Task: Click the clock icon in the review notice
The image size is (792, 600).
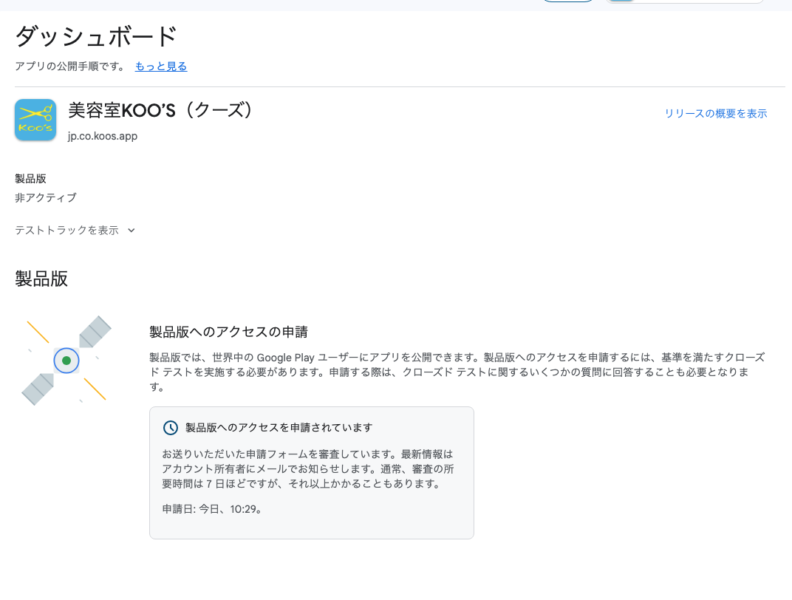Action: point(171,428)
